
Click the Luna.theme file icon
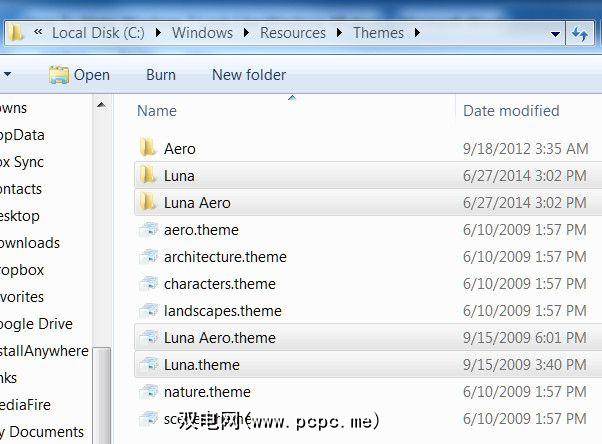point(149,365)
